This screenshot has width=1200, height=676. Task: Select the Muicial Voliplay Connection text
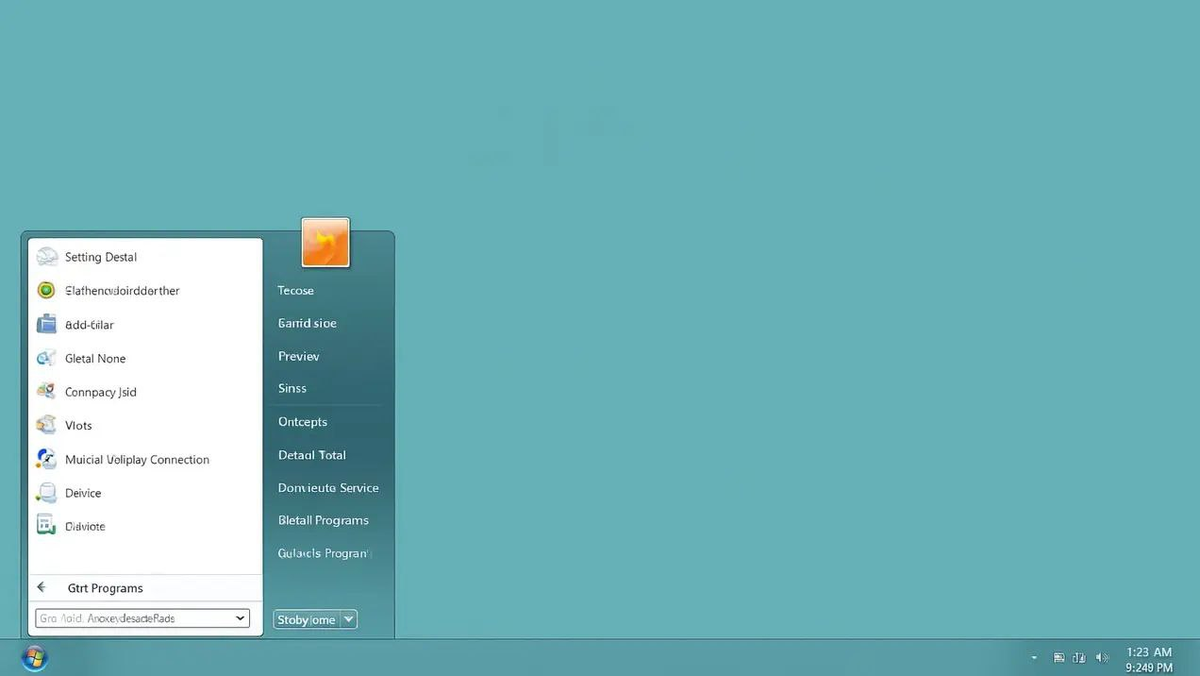[x=137, y=460]
